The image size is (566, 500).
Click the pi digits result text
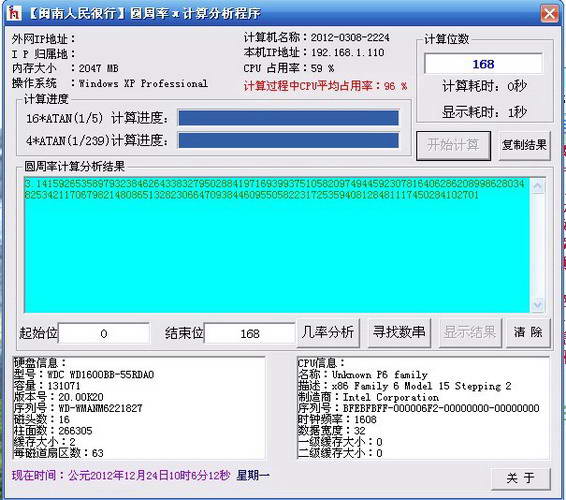[274, 190]
